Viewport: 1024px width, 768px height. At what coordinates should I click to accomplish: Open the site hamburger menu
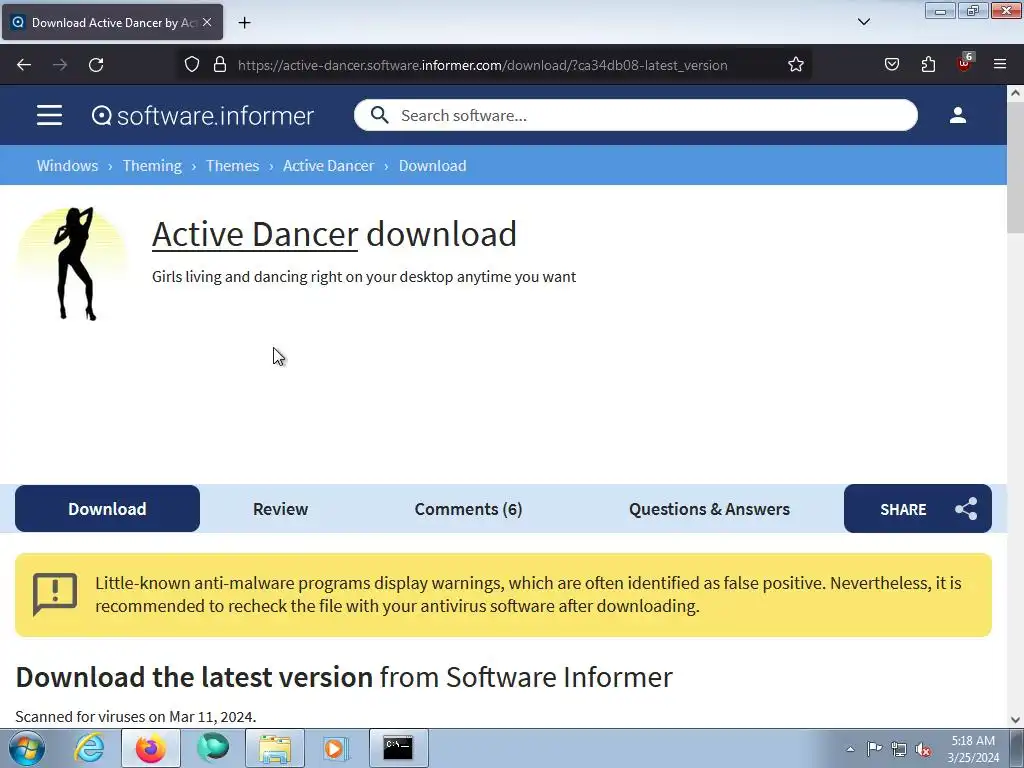pos(50,116)
